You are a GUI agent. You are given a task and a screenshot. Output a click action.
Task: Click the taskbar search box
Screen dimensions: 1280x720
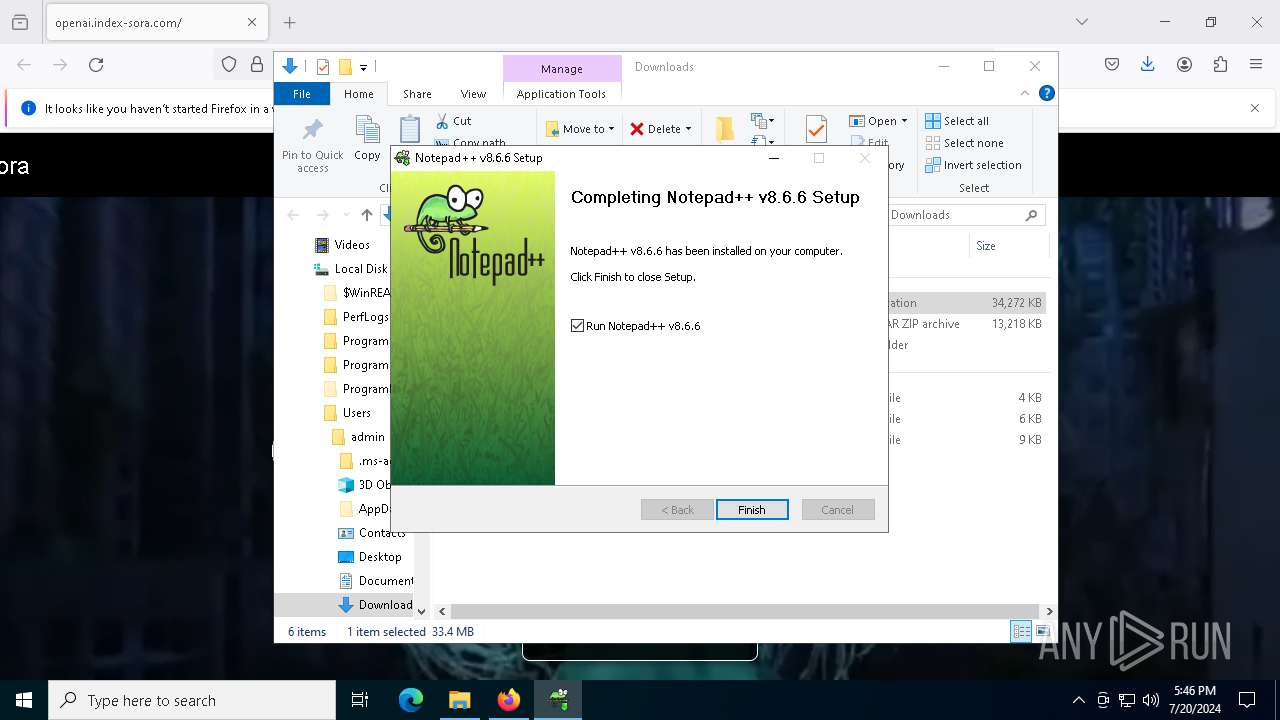(192, 700)
